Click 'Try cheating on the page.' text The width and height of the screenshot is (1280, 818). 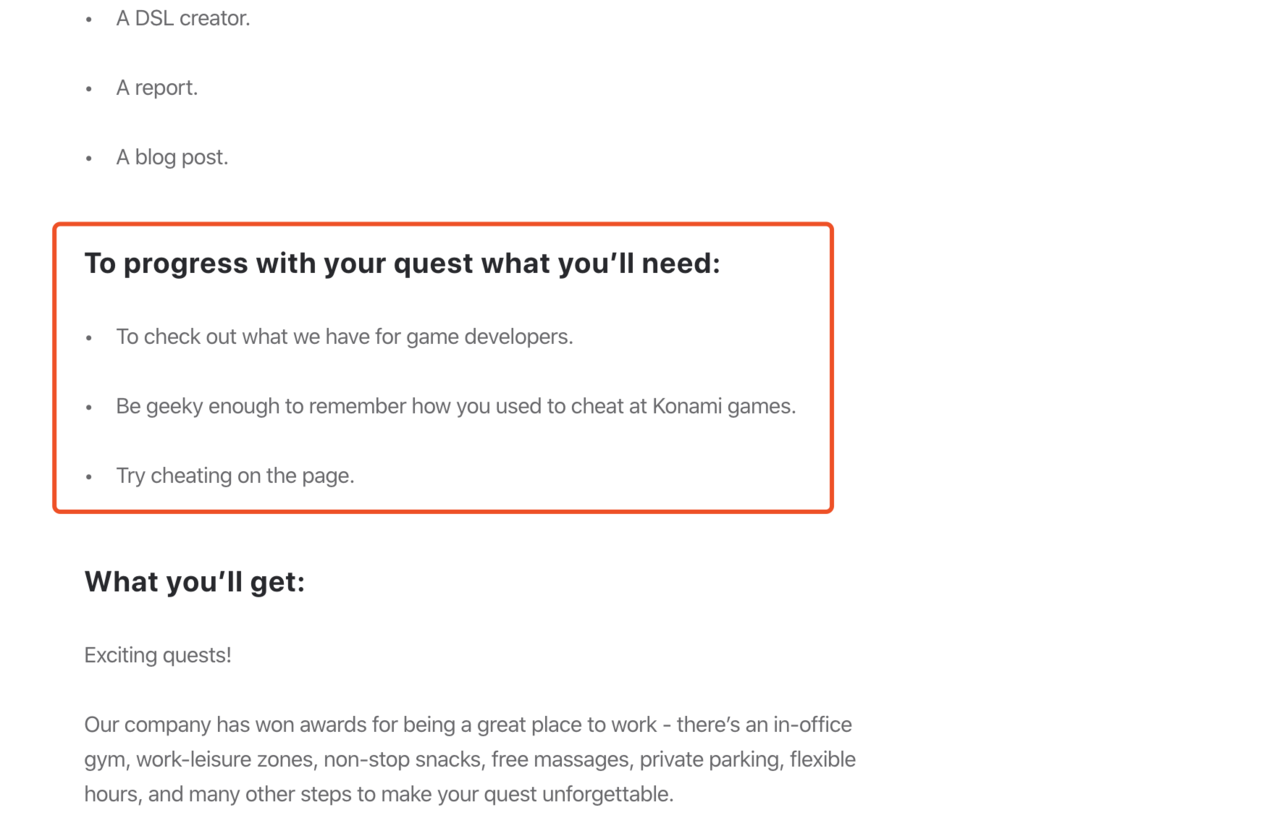click(235, 476)
